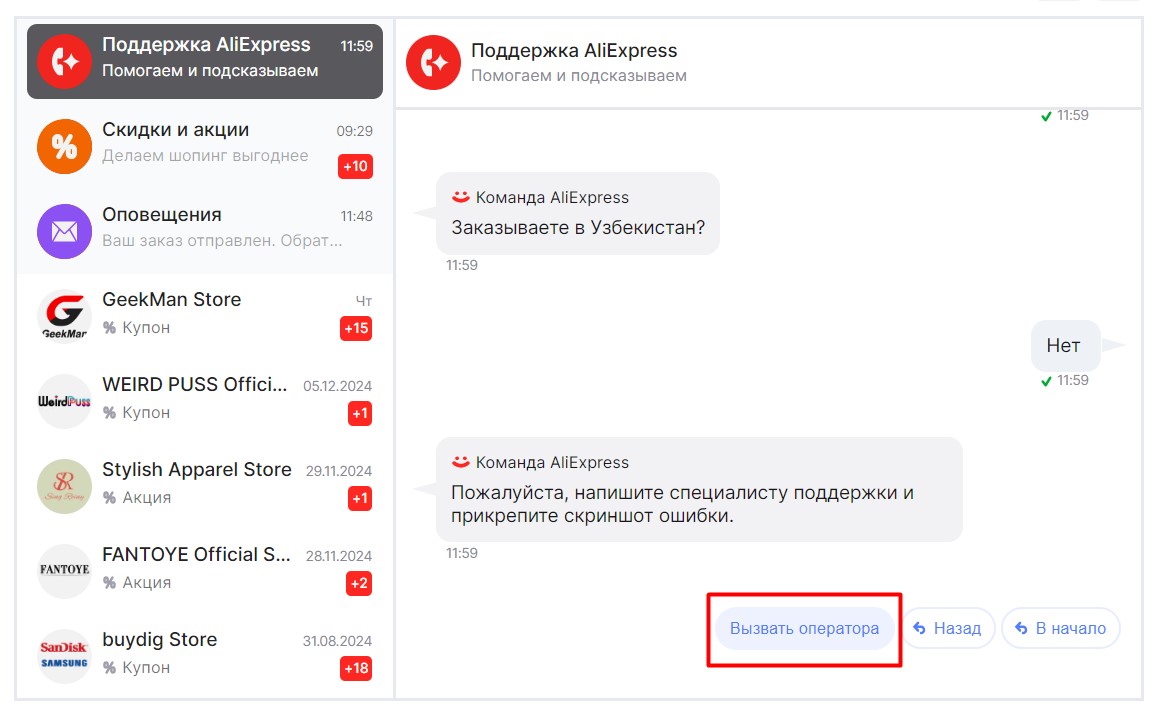Click the arrow icon in В начало button
Viewport: 1172px width, 716px height.
(x=1021, y=629)
